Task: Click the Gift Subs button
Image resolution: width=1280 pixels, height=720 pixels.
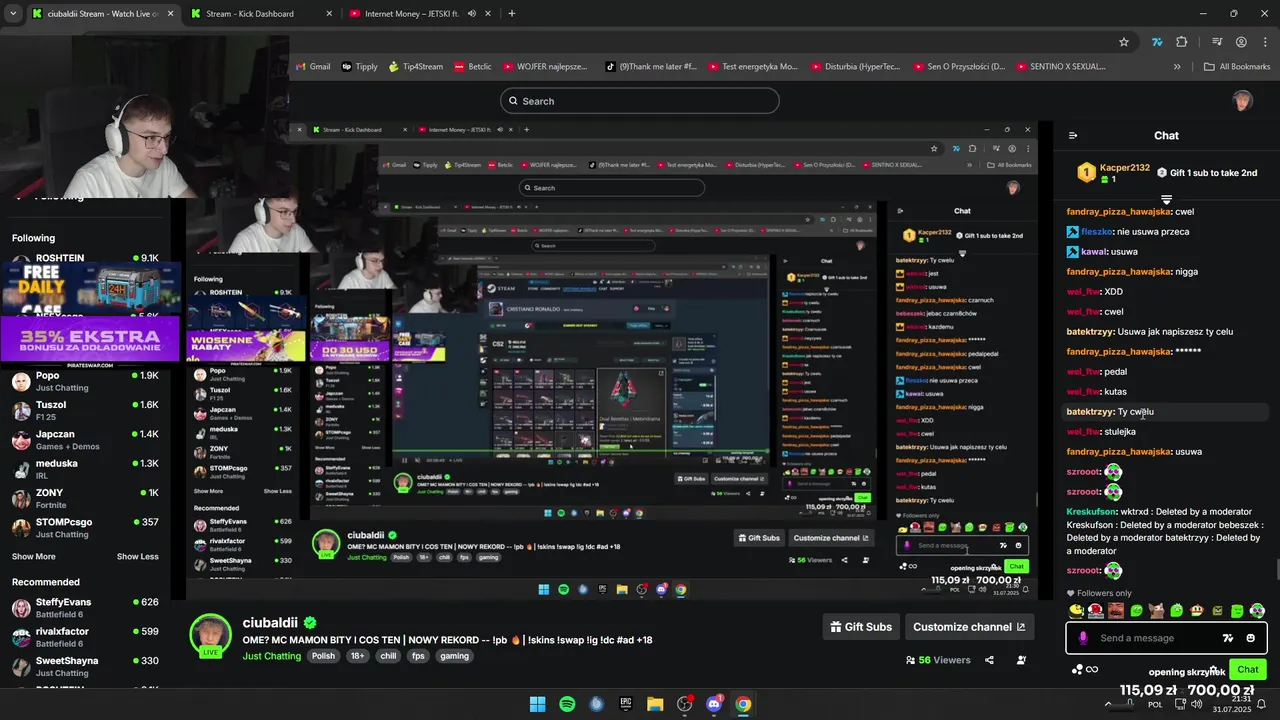Action: pyautogui.click(x=861, y=627)
